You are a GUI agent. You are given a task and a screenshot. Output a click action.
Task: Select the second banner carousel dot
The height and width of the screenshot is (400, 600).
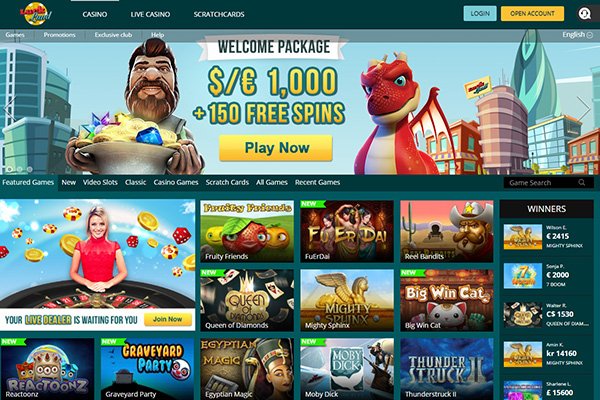(20, 169)
